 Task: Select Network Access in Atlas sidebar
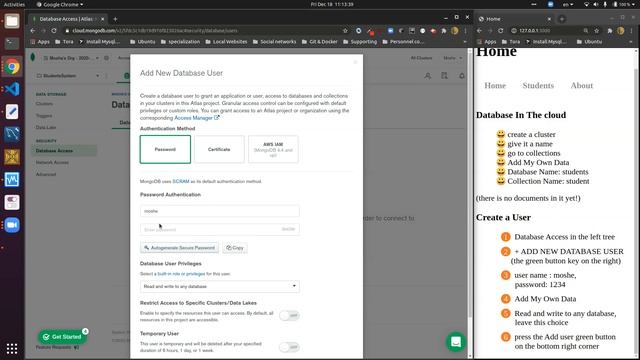52,162
